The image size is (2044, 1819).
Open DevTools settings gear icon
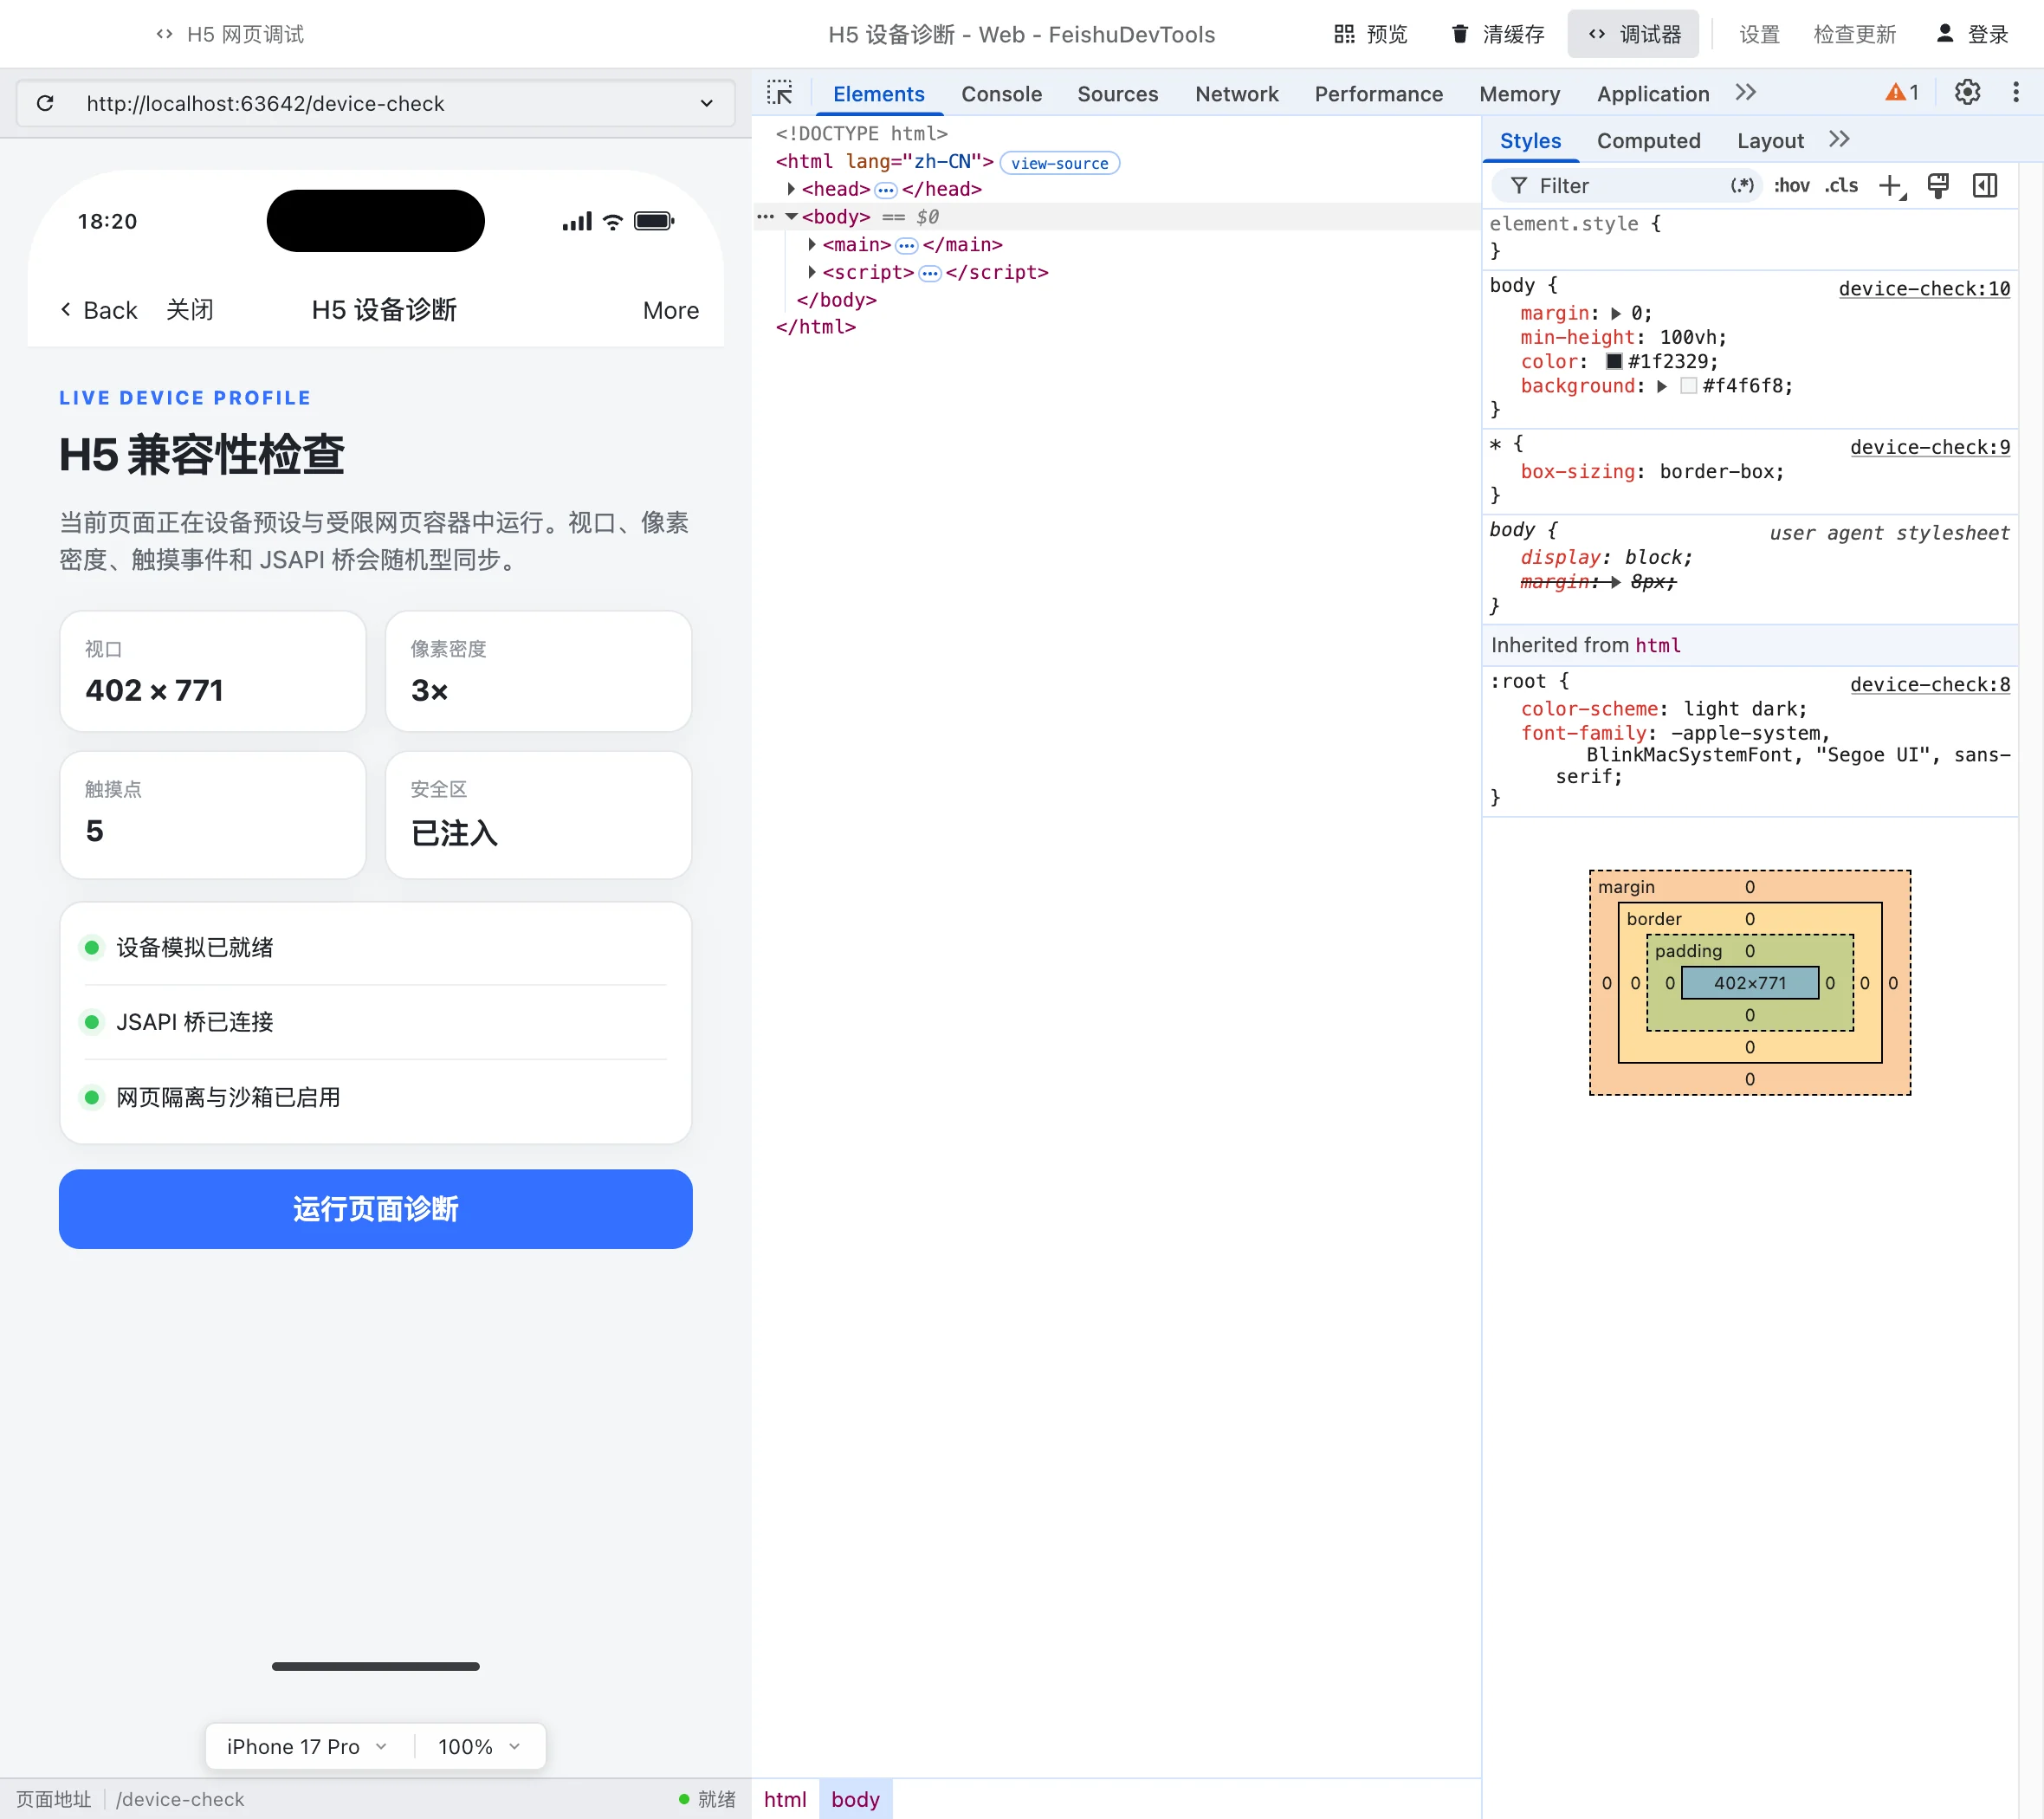(x=1967, y=92)
